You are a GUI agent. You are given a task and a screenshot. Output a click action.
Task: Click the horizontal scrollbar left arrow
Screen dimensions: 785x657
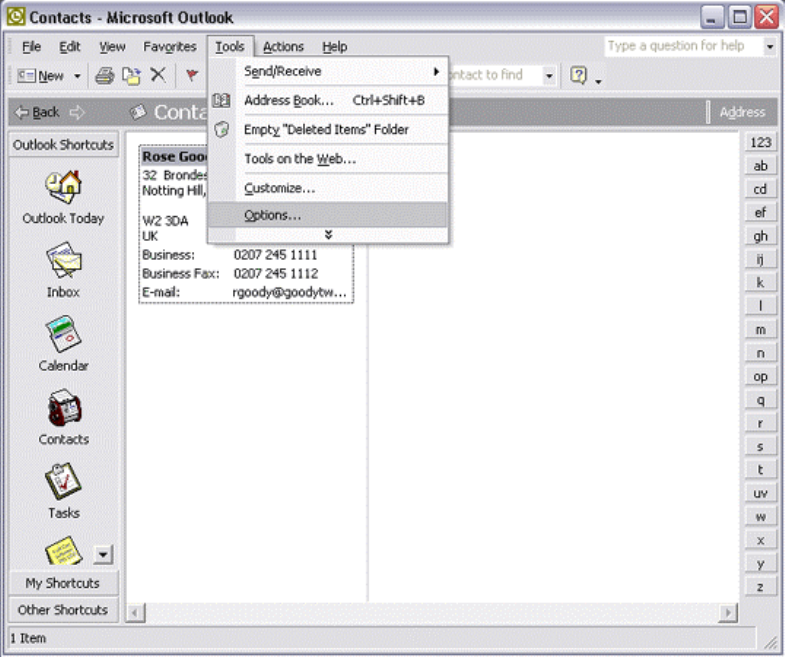pyautogui.click(x=135, y=612)
